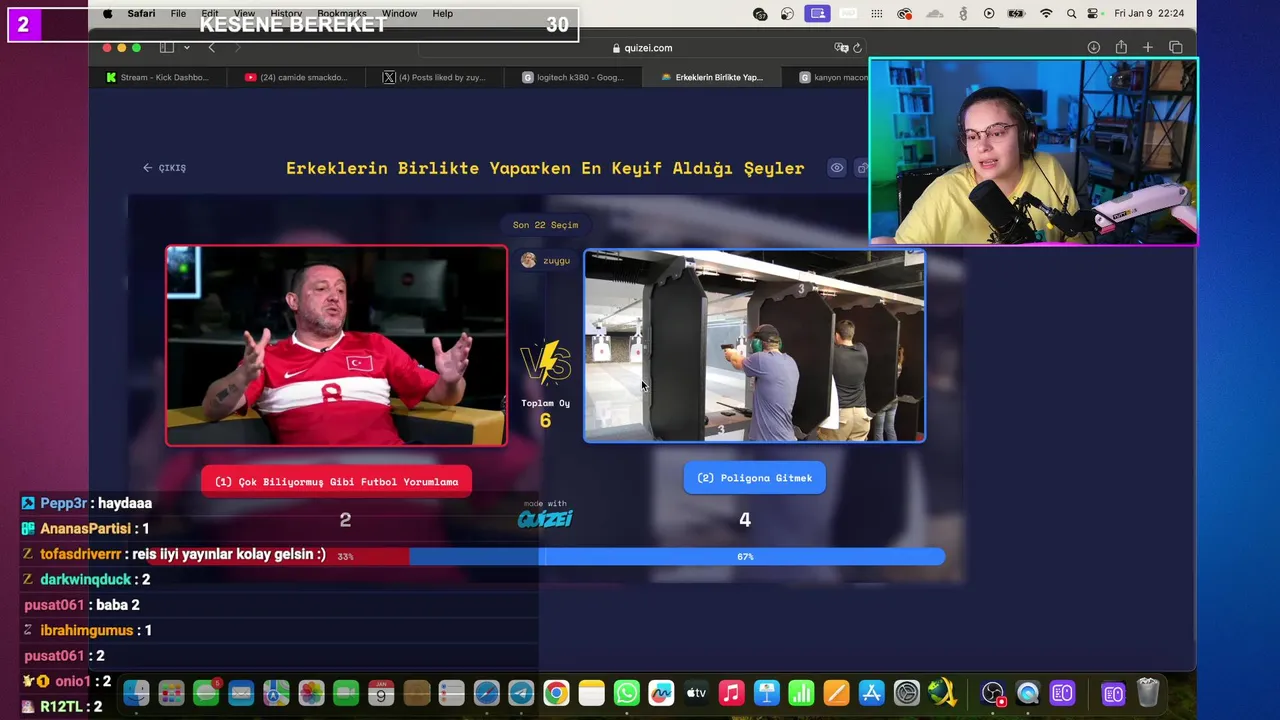
Task: Click 'Son 22 Seçim' label
Action: click(x=545, y=225)
